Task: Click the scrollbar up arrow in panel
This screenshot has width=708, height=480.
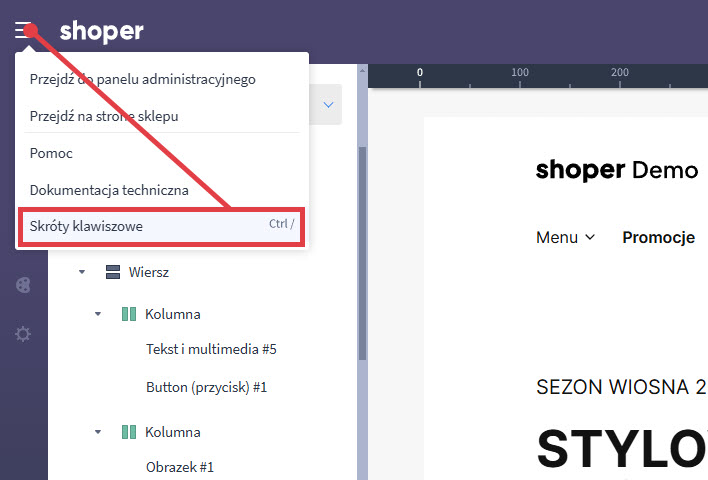Action: pyautogui.click(x=362, y=70)
